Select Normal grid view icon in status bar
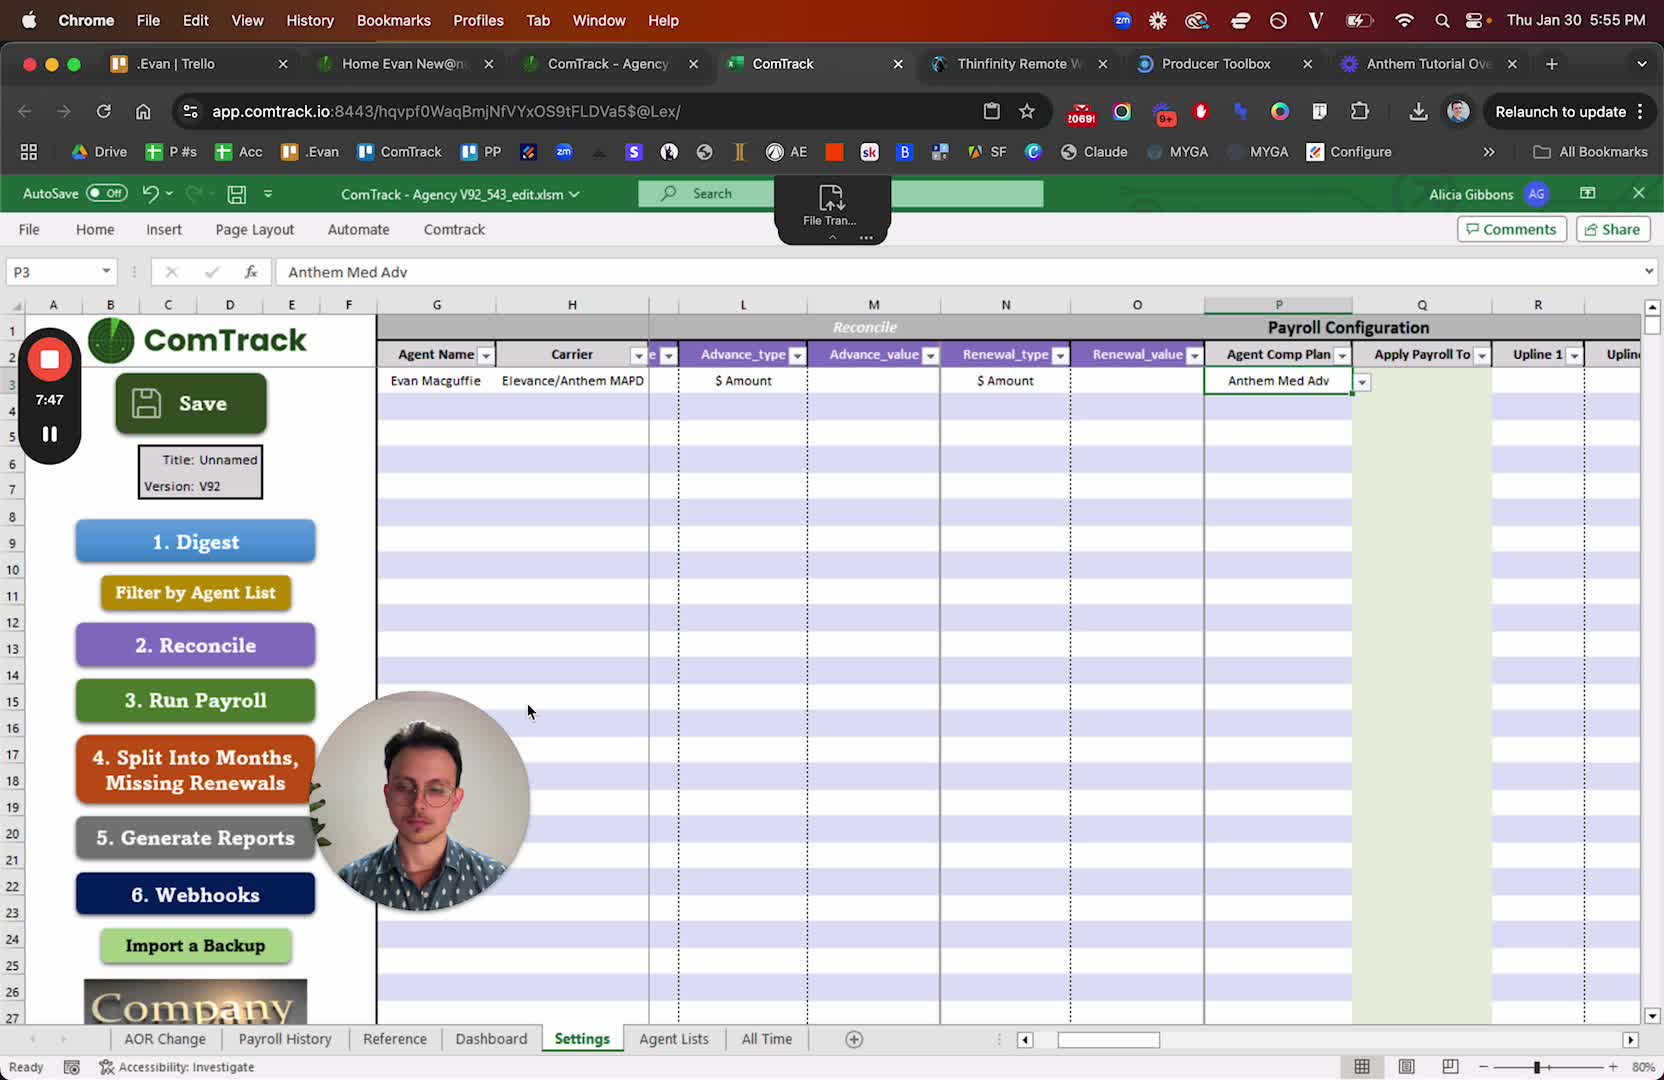This screenshot has height=1080, width=1664. tap(1362, 1067)
